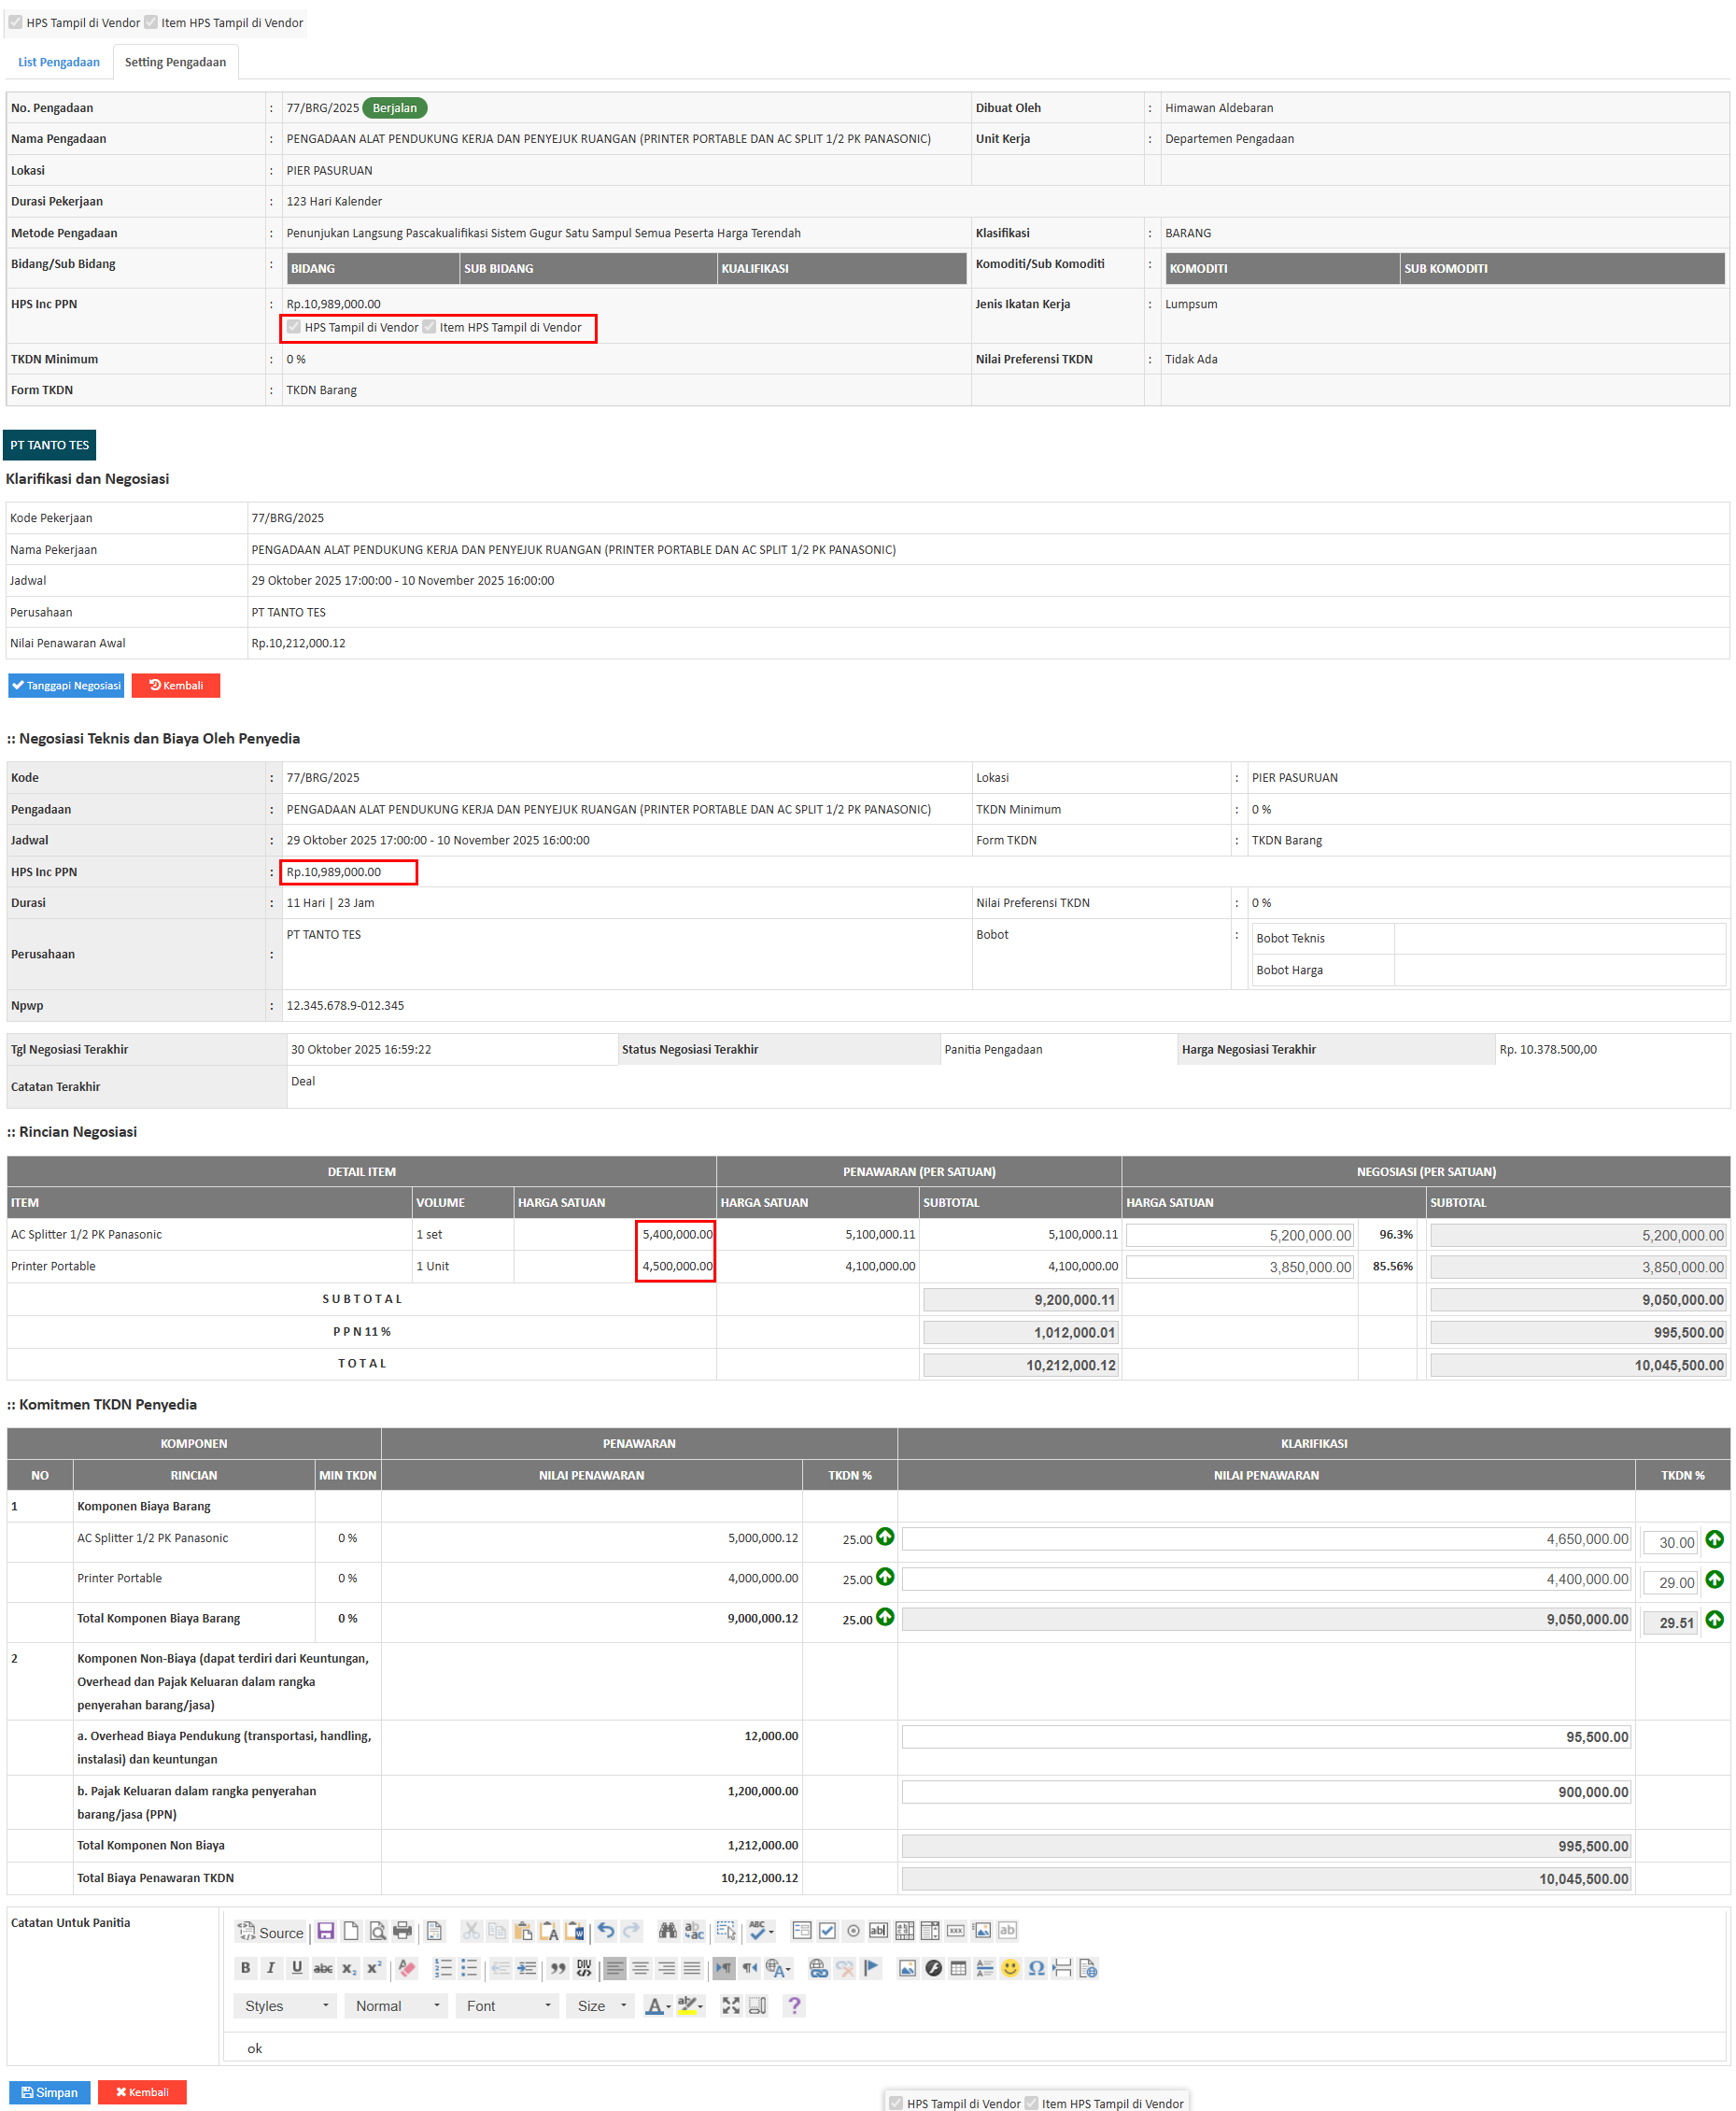Click the Paste clipboard icon
This screenshot has height=2111, width=1736.
tap(523, 1931)
